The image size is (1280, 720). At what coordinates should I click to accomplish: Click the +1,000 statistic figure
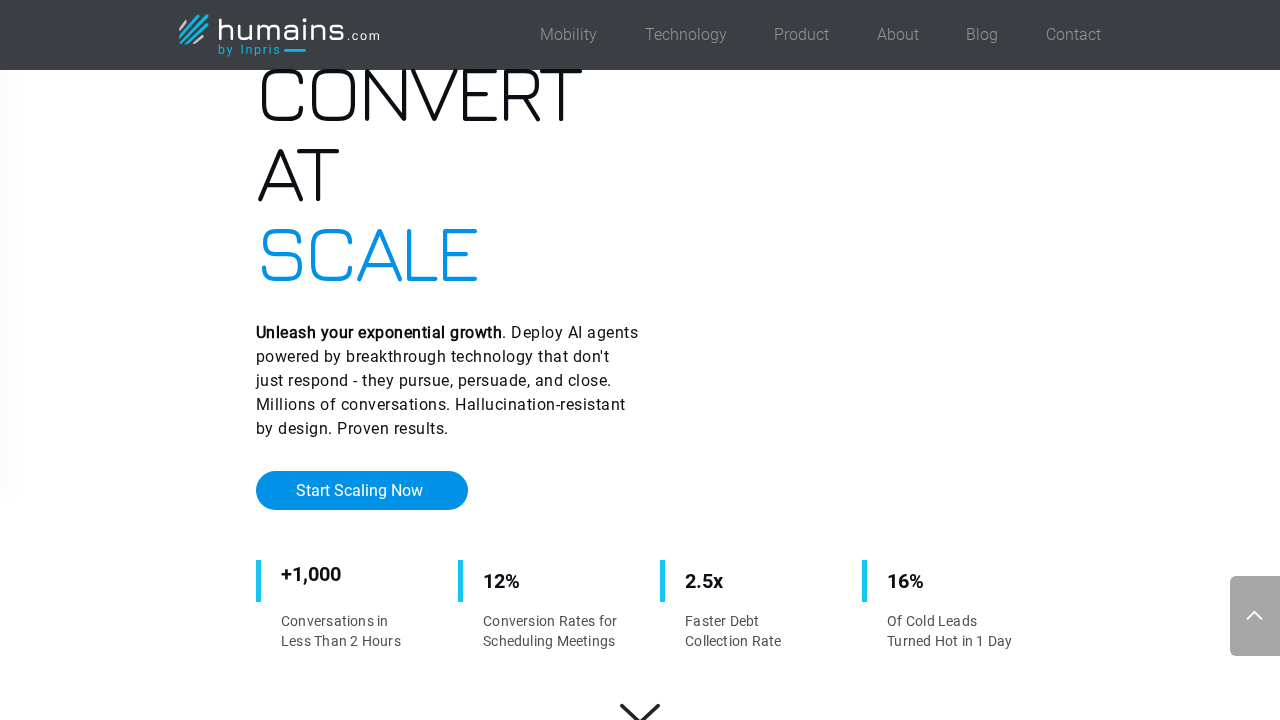tap(311, 574)
